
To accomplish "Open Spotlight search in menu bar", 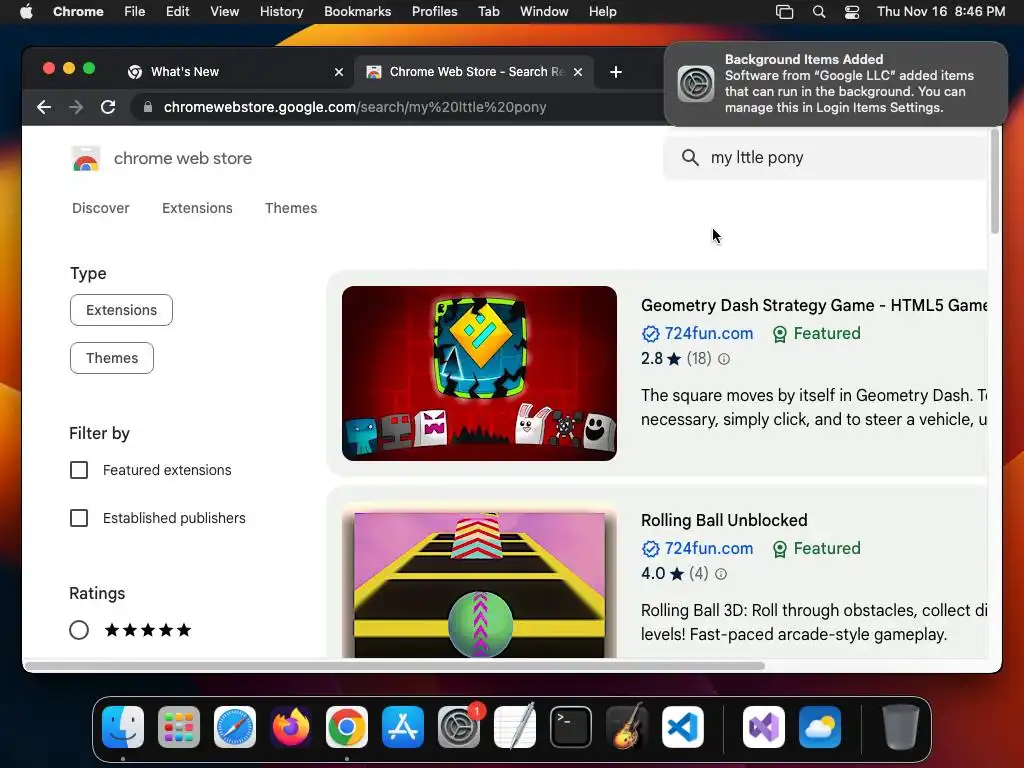I will (x=818, y=12).
